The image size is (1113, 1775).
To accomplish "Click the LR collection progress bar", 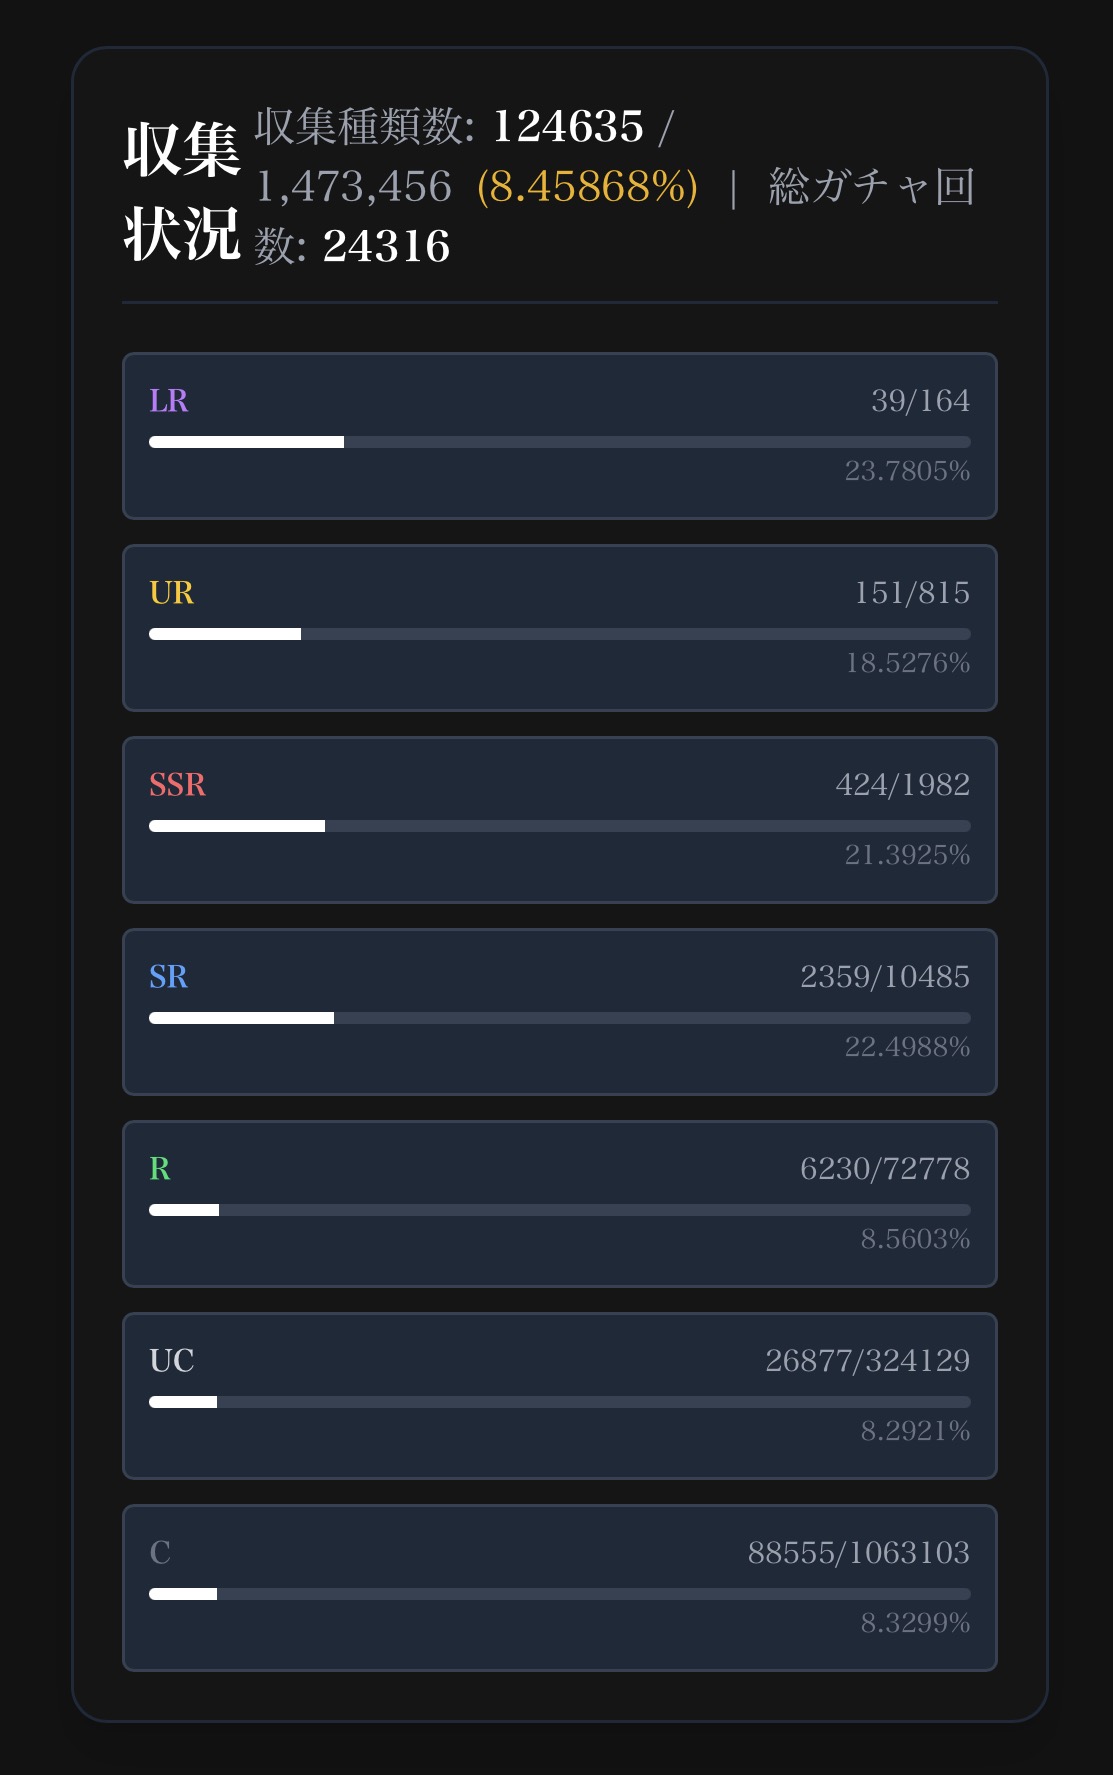I will tap(559, 442).
